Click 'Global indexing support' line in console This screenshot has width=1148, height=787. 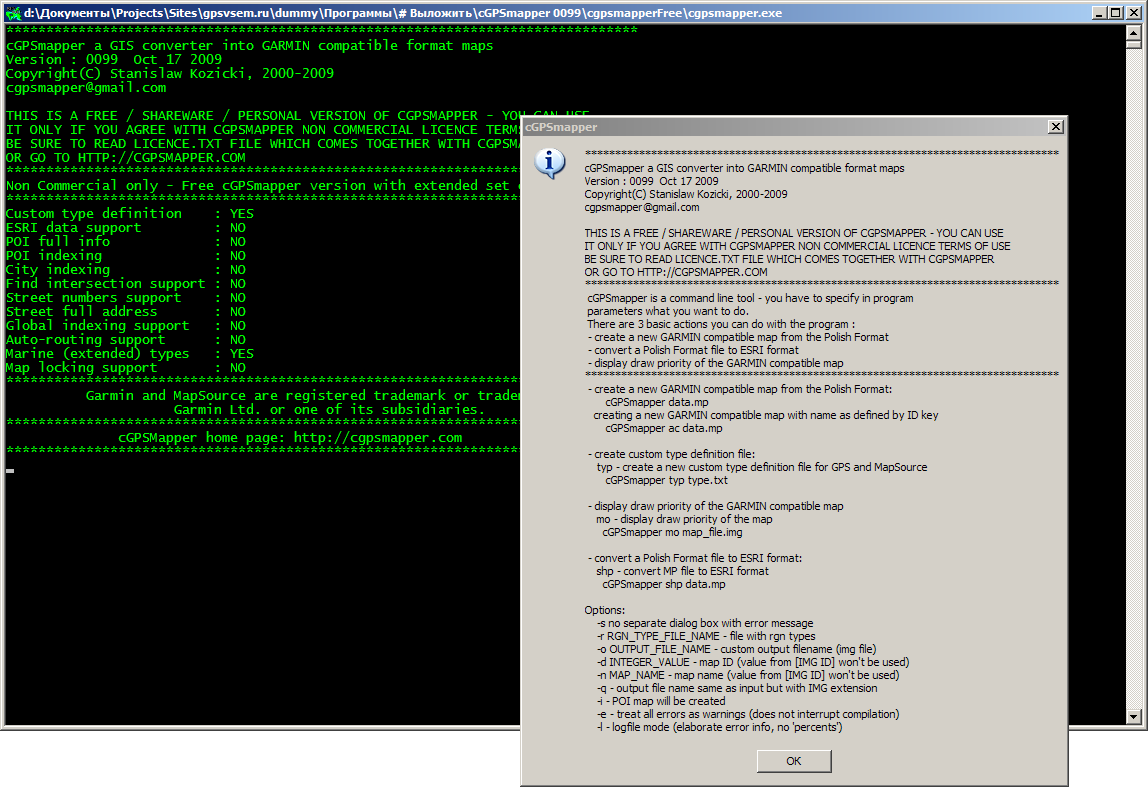click(126, 325)
